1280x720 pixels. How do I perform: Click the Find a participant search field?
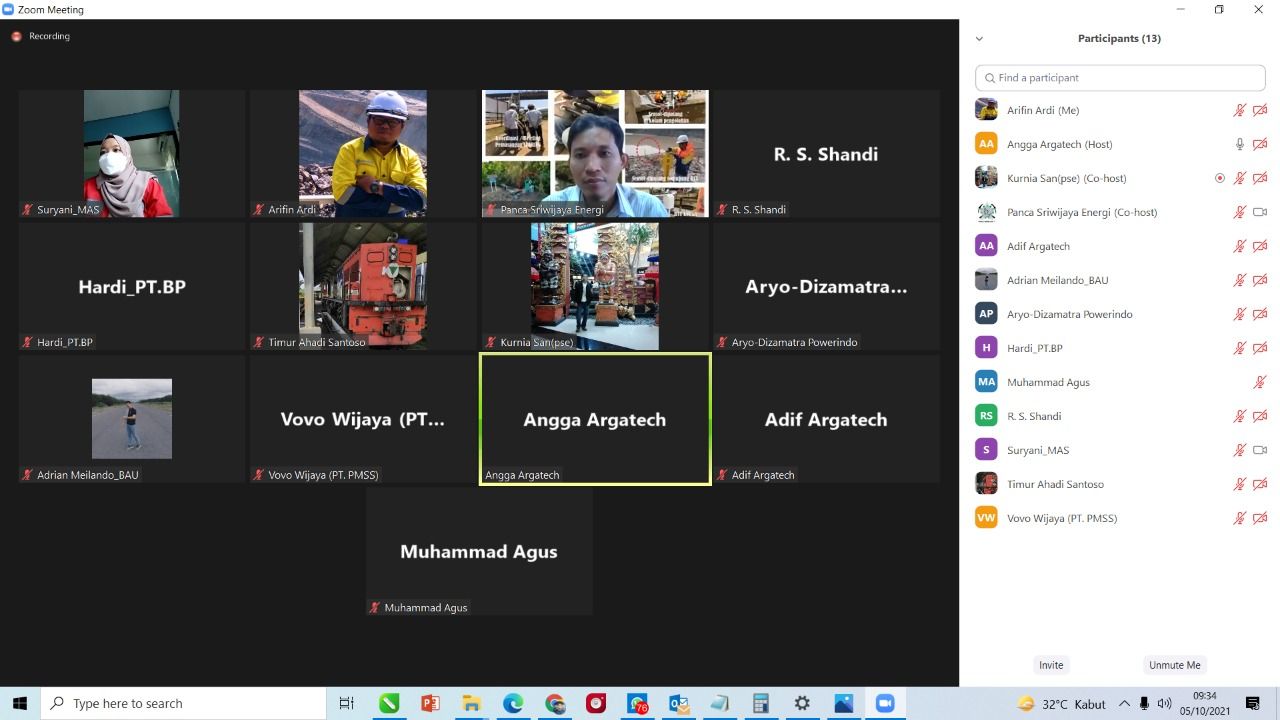[1120, 78]
